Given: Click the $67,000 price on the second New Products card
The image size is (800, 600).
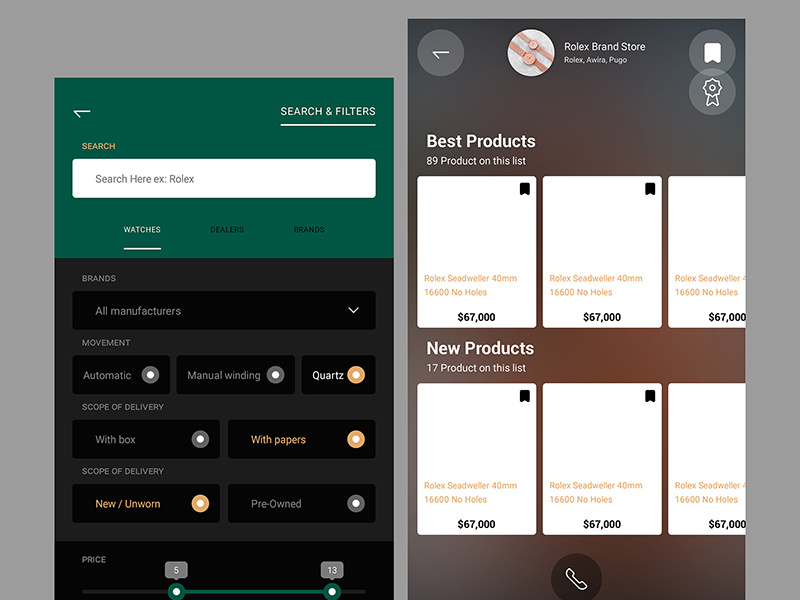Looking at the screenshot, I should click(602, 524).
